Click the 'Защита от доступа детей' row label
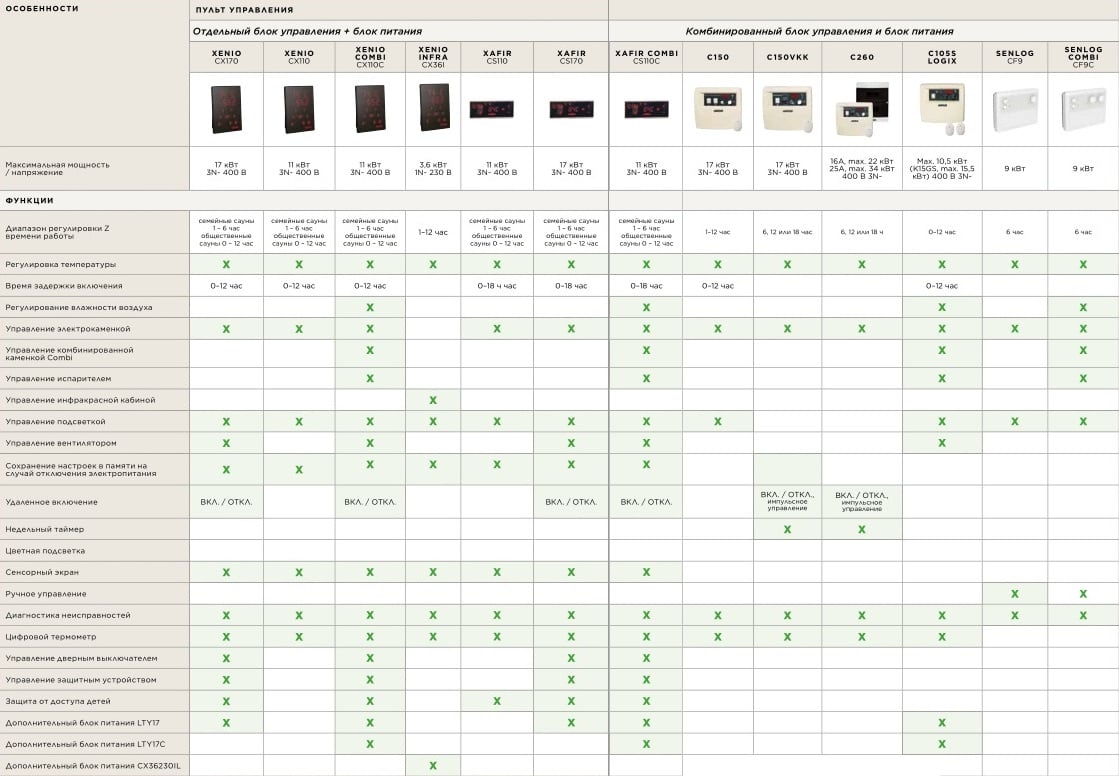 point(58,701)
